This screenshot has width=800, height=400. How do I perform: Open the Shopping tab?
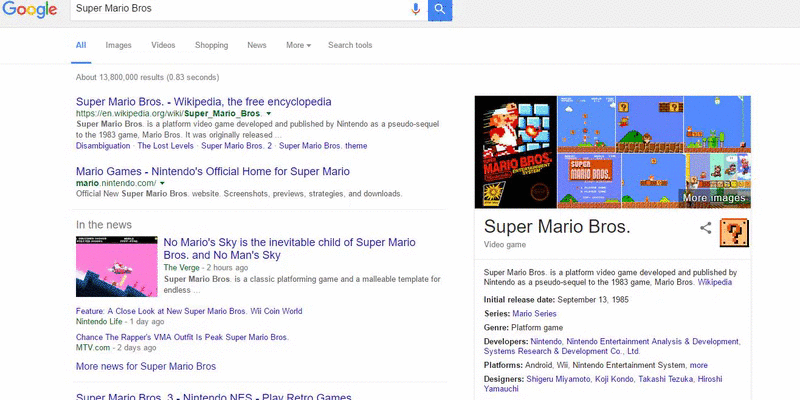[211, 45]
